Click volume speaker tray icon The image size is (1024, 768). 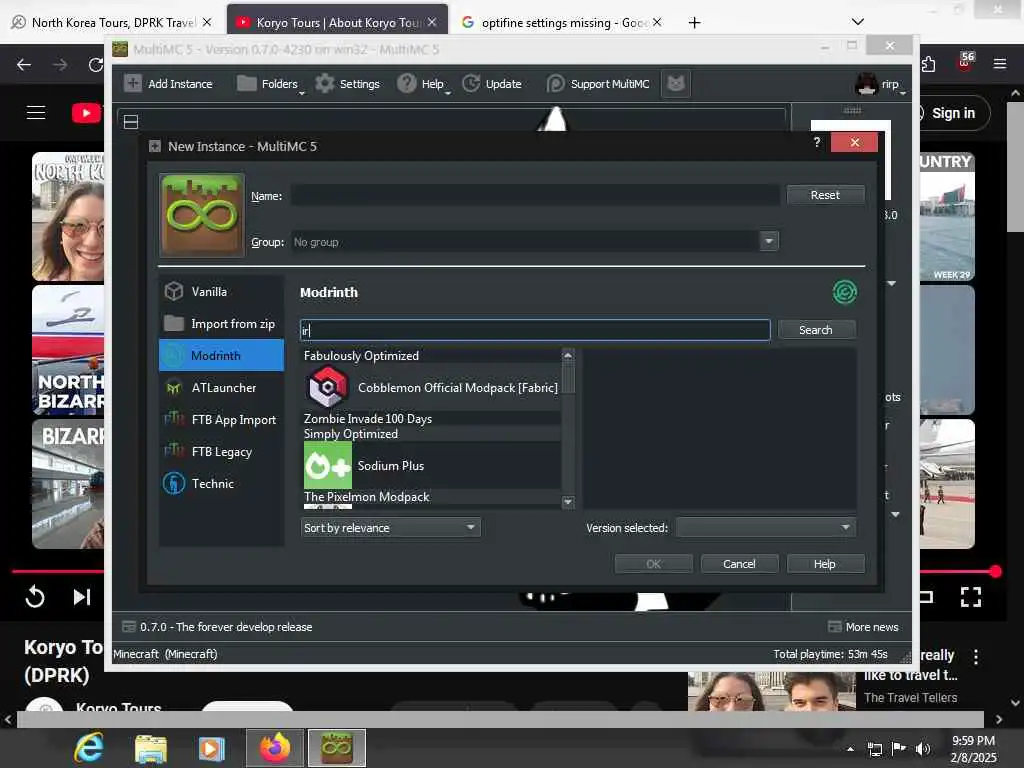(923, 748)
